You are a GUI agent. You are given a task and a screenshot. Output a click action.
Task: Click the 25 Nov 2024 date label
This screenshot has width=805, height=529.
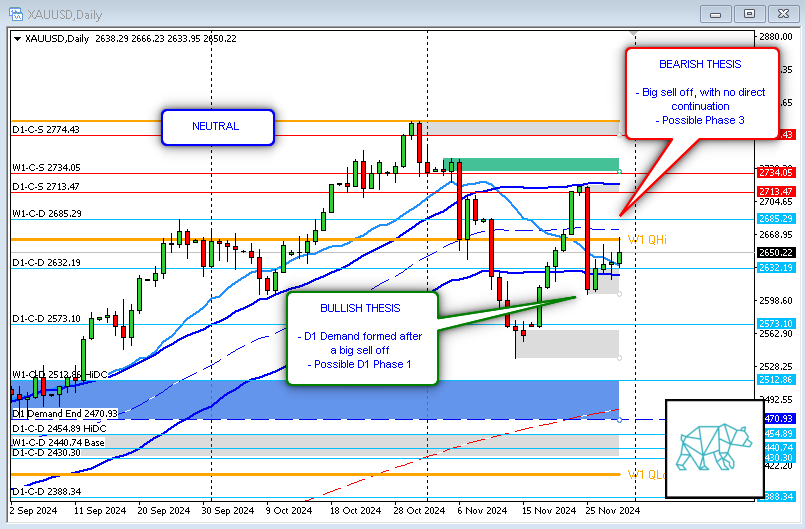pyautogui.click(x=612, y=508)
